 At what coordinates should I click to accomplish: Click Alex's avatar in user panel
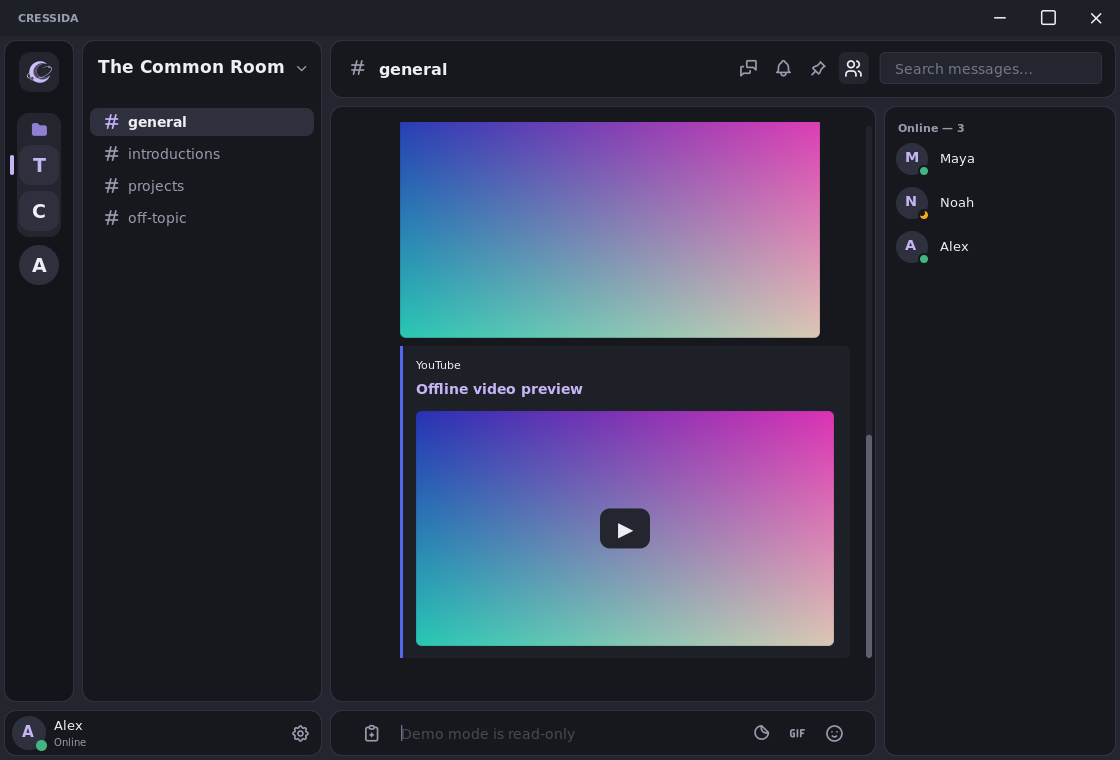pyautogui.click(x=29, y=733)
